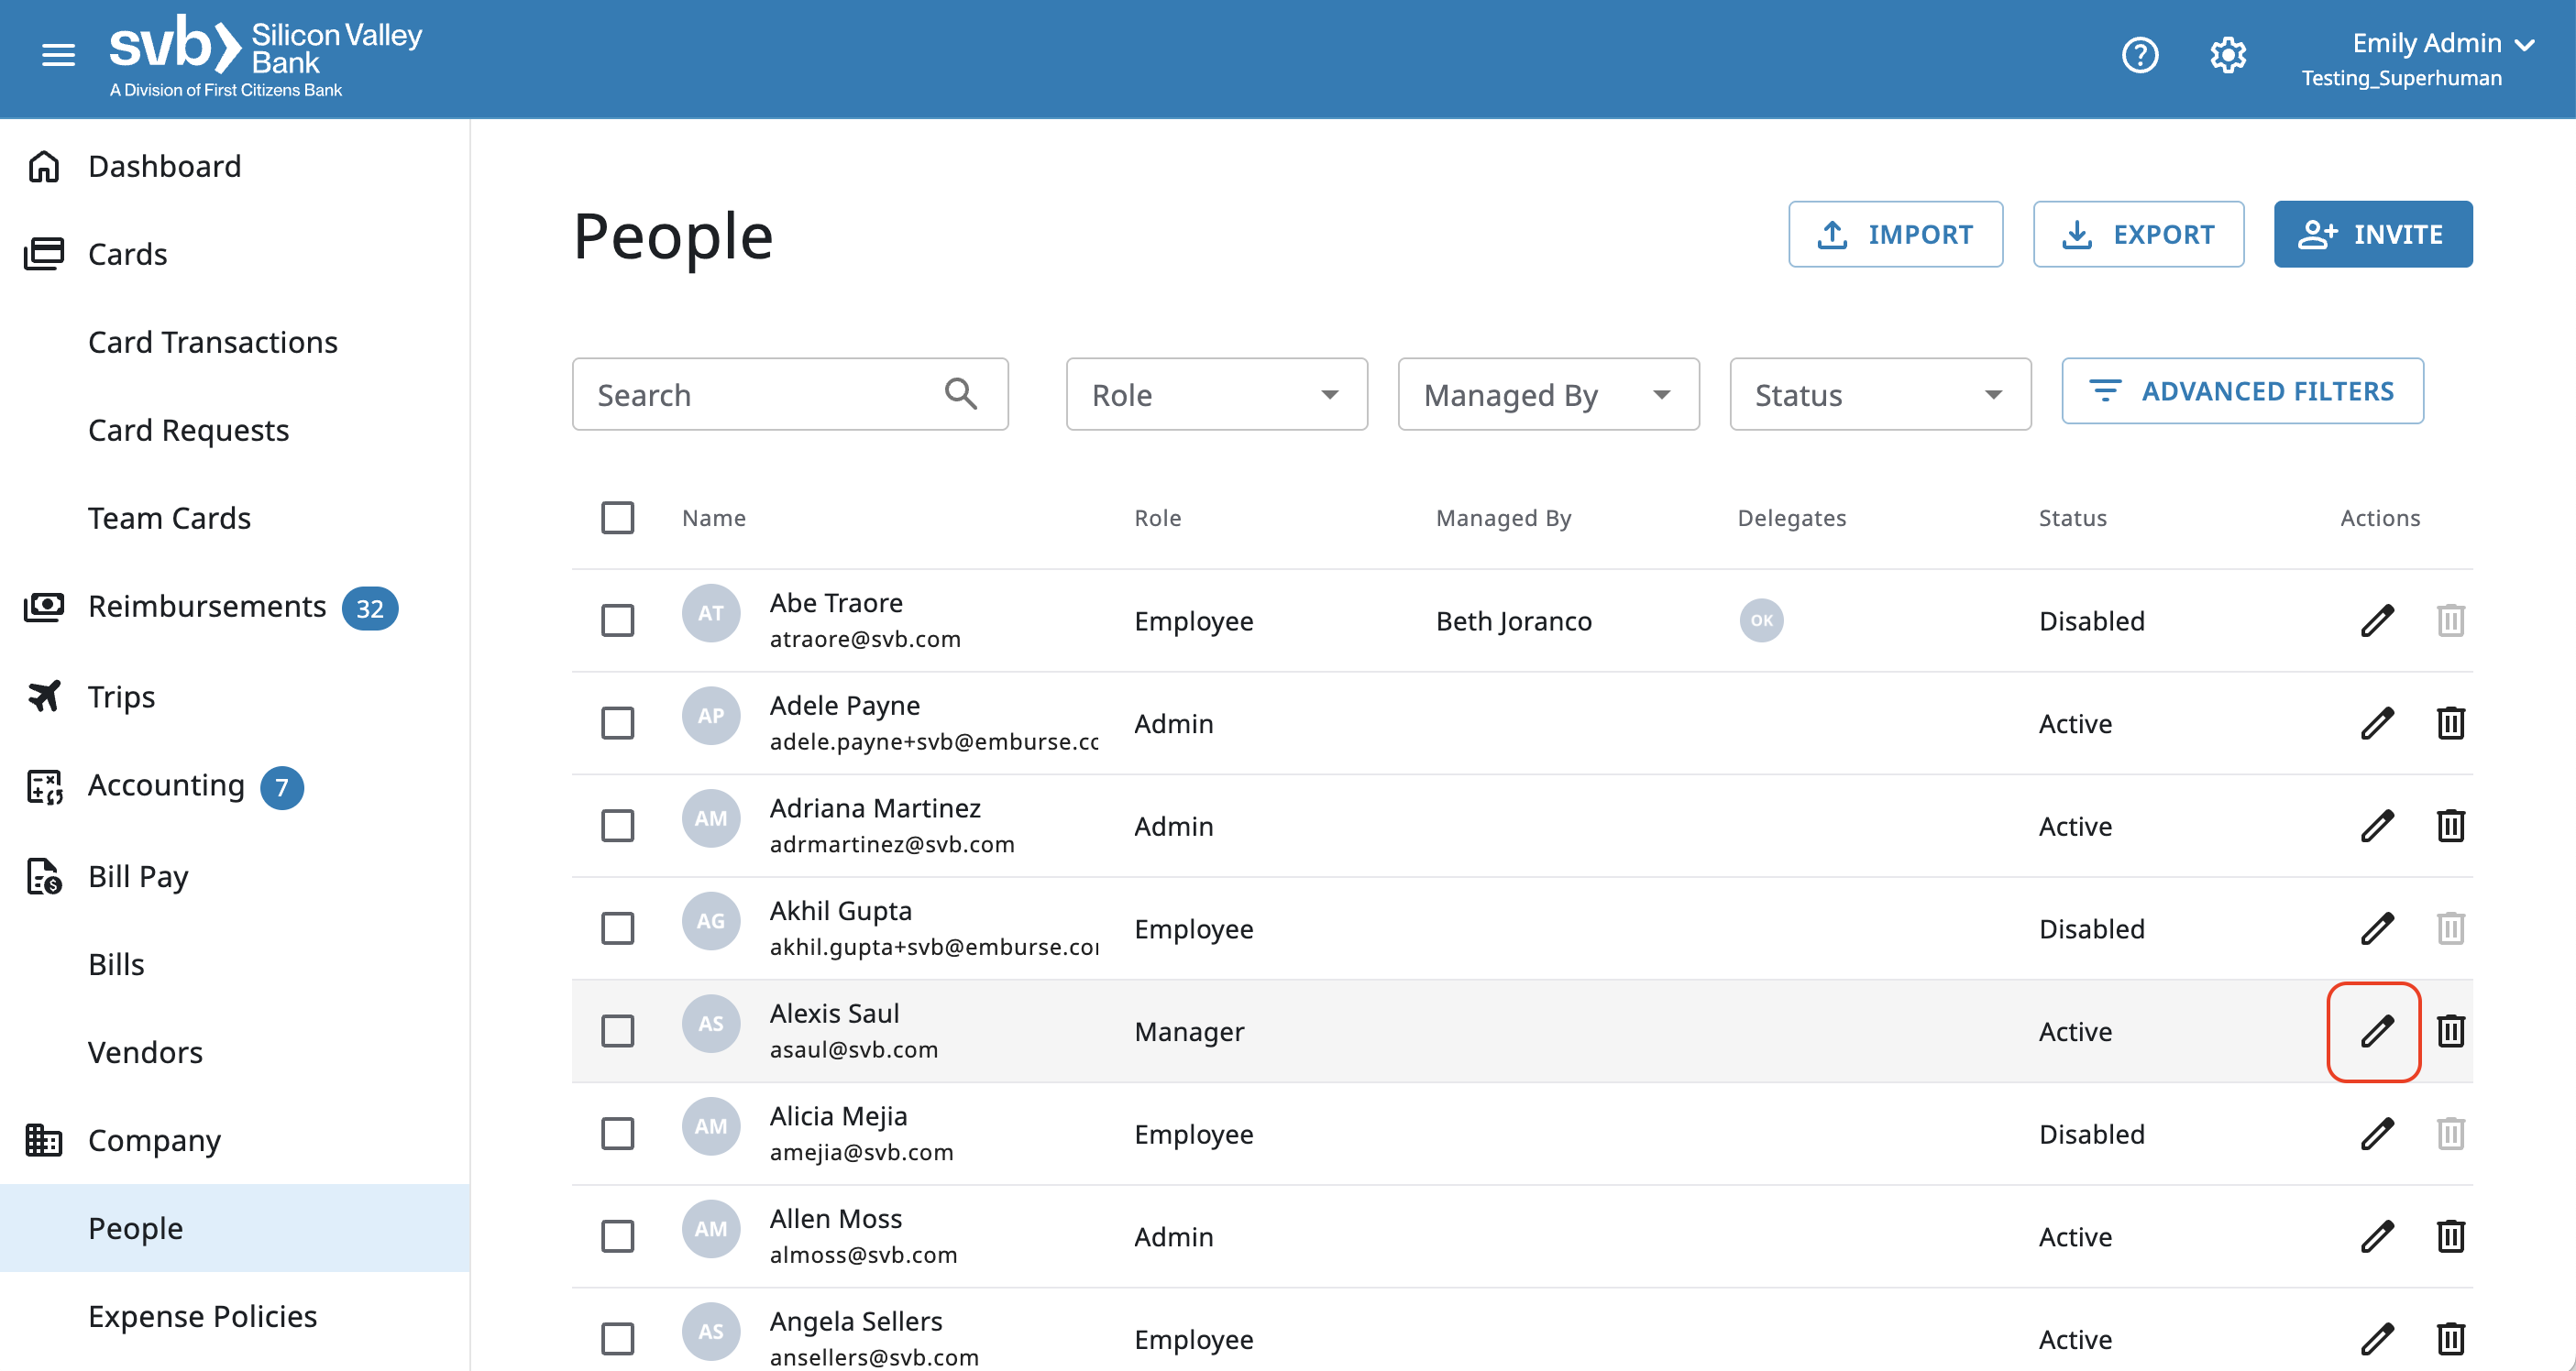2576x1371 pixels.
Task: Click Abe Traore's OK delegate avatar
Action: tap(1761, 620)
